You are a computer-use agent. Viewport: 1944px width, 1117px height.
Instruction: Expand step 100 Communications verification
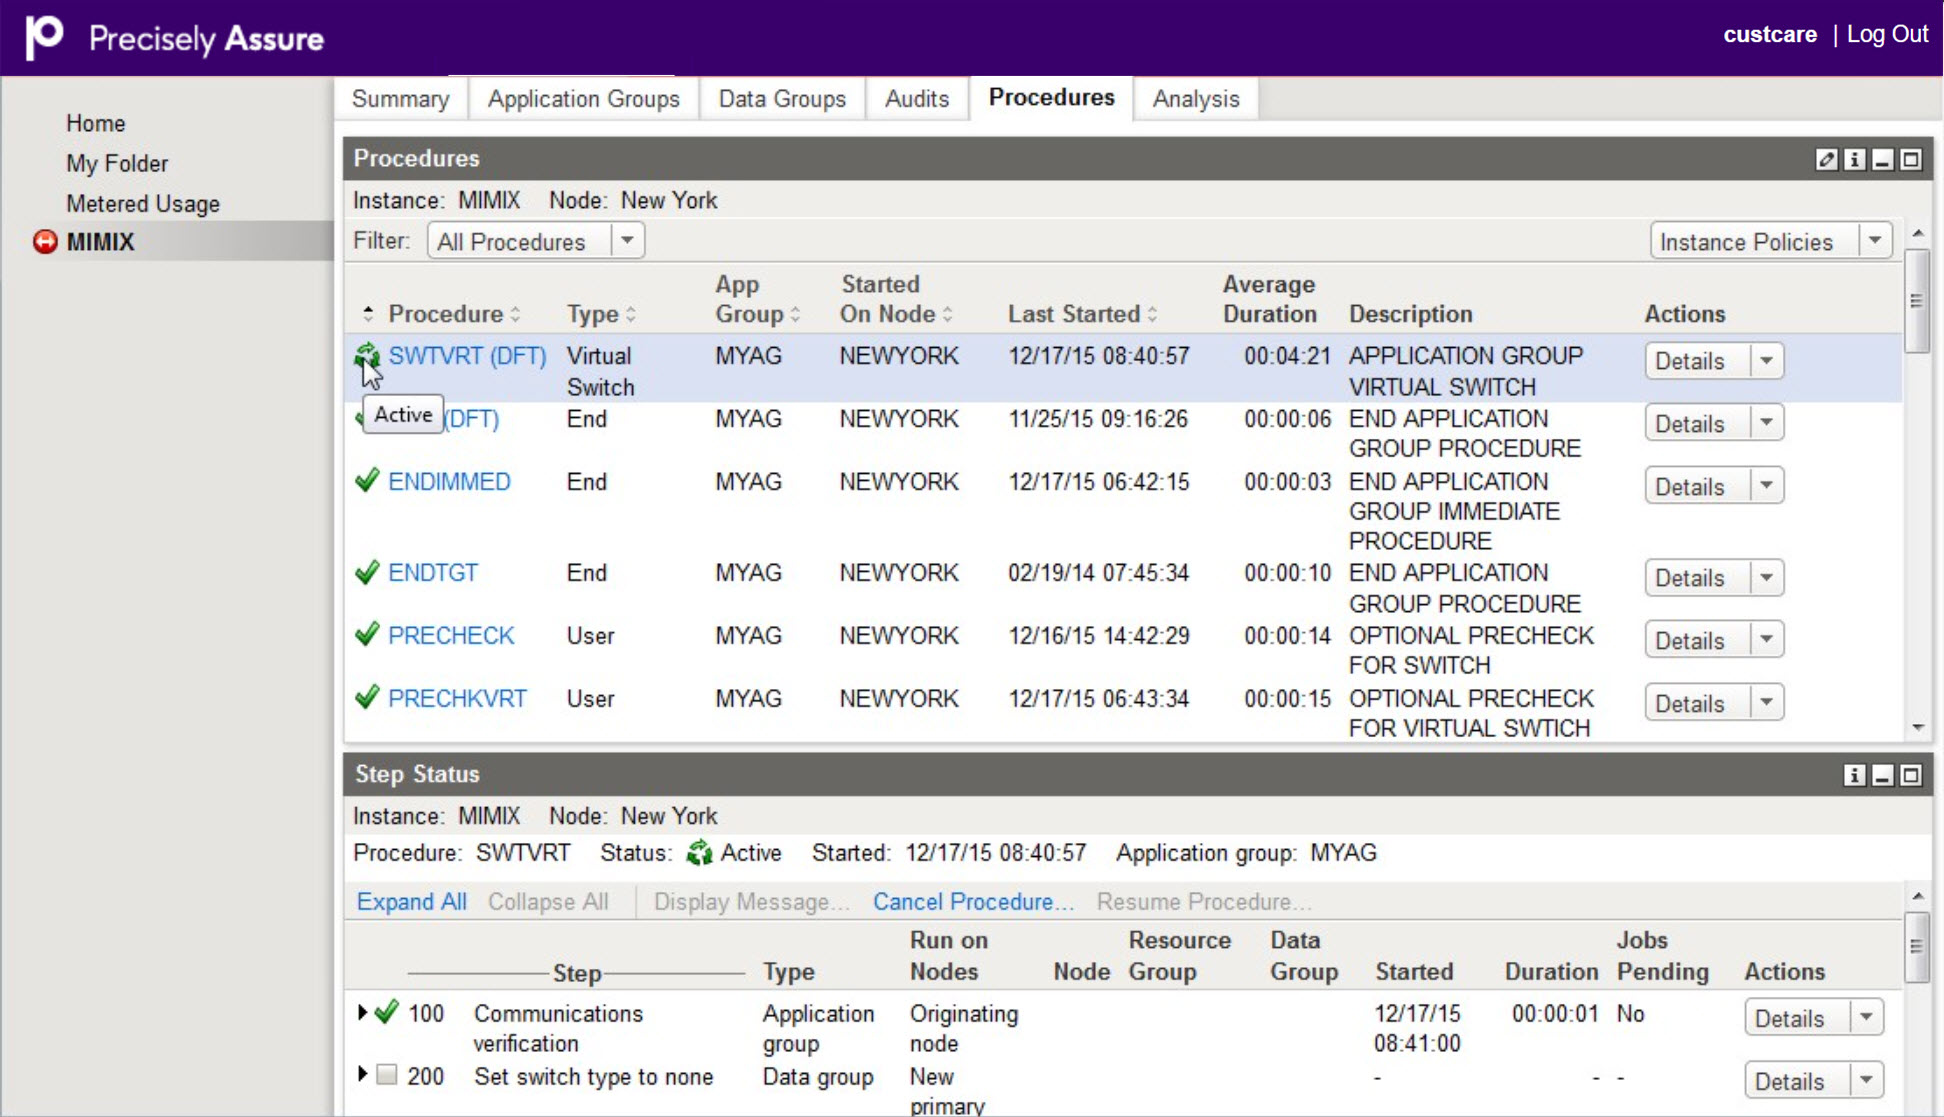pyautogui.click(x=362, y=1012)
